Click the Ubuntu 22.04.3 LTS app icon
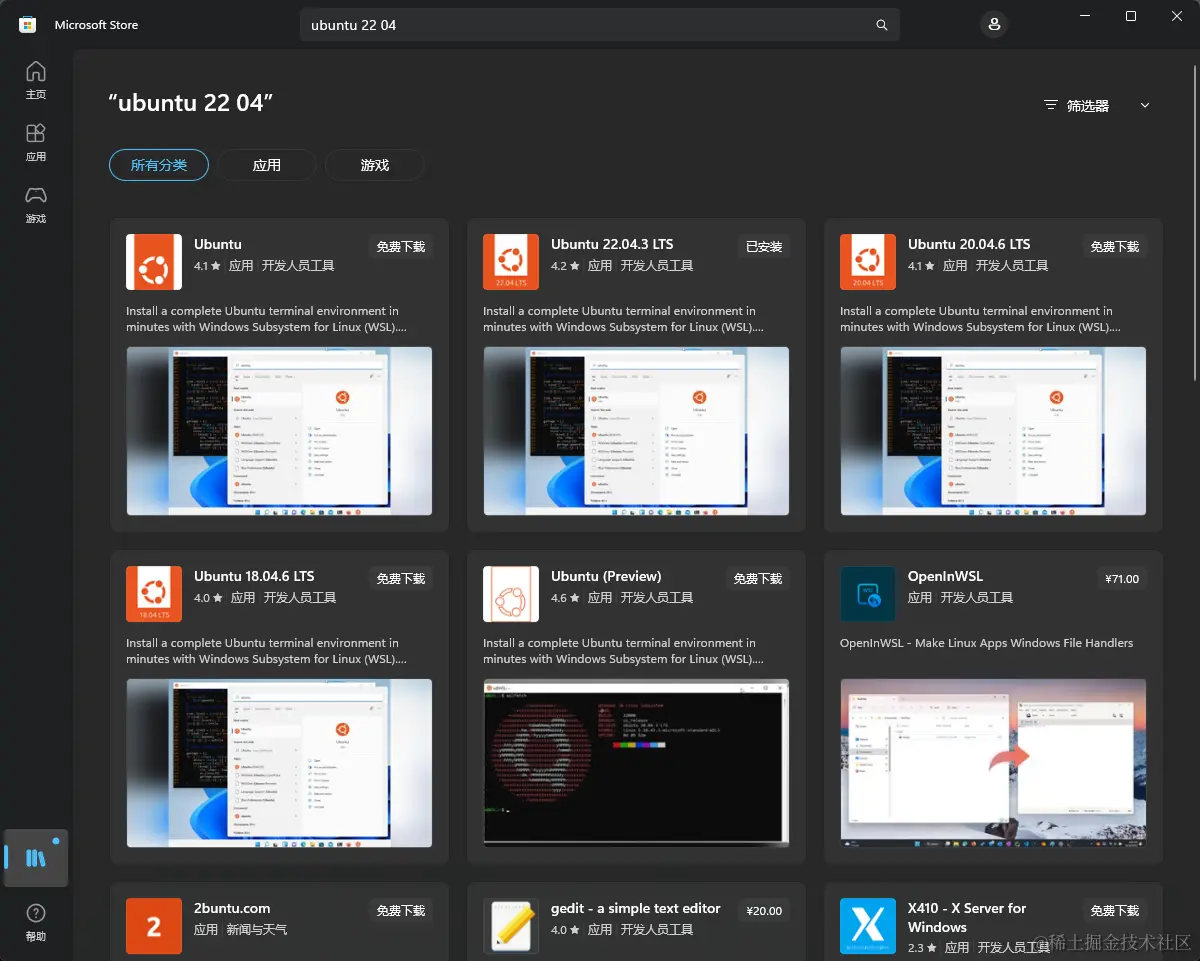The height and width of the screenshot is (961, 1200). pos(511,262)
